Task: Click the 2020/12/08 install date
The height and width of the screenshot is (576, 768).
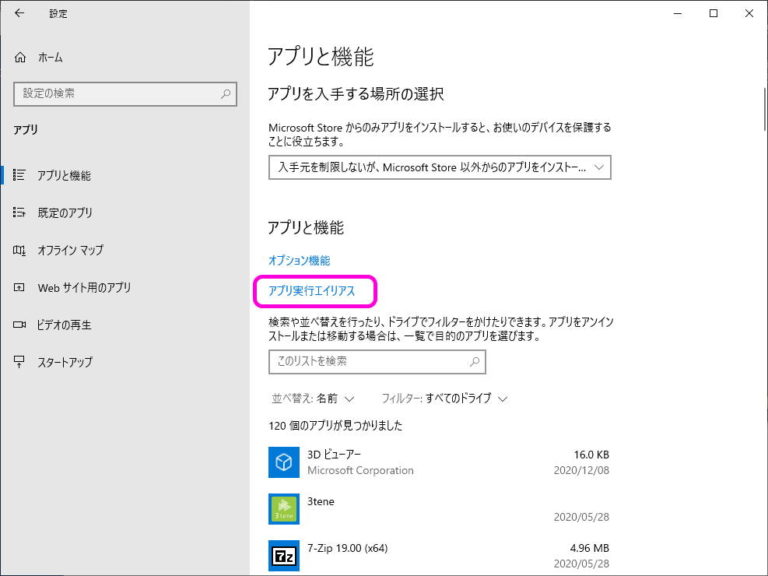Action: click(x=581, y=470)
